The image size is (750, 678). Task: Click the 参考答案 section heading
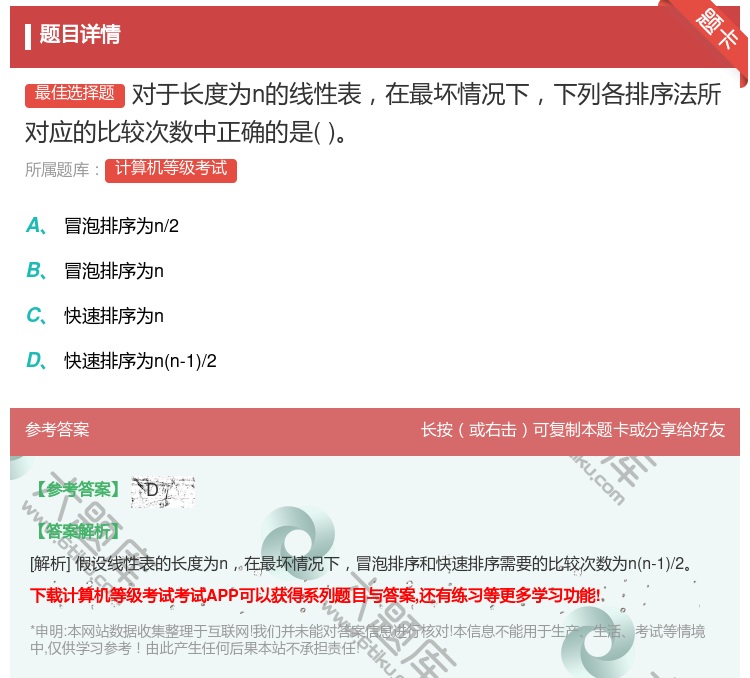click(x=57, y=430)
